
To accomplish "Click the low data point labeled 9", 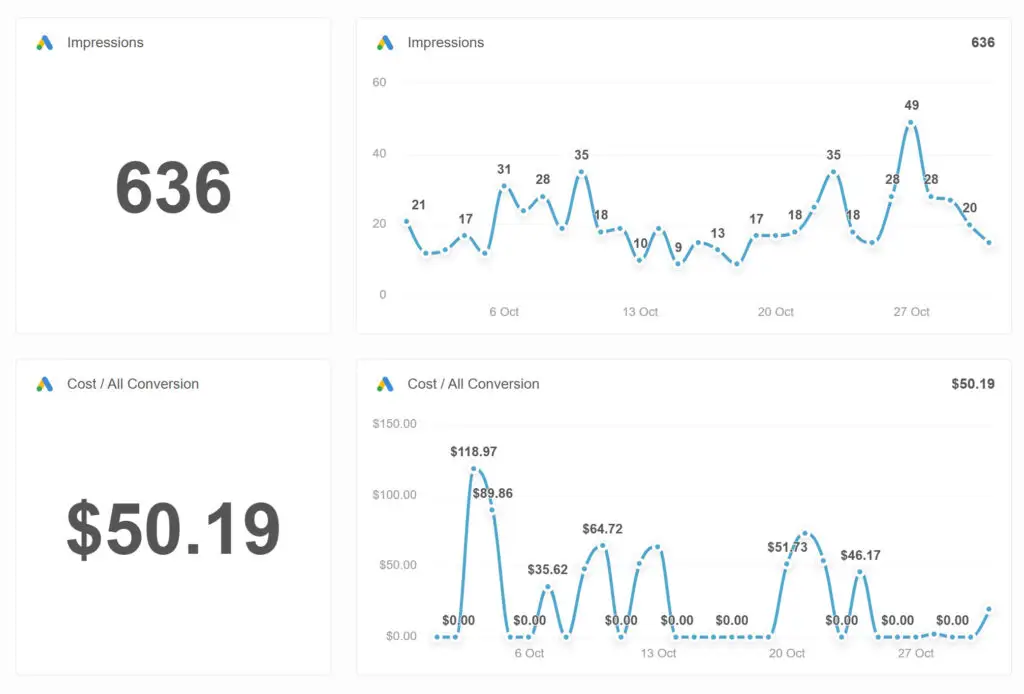I will click(x=678, y=264).
